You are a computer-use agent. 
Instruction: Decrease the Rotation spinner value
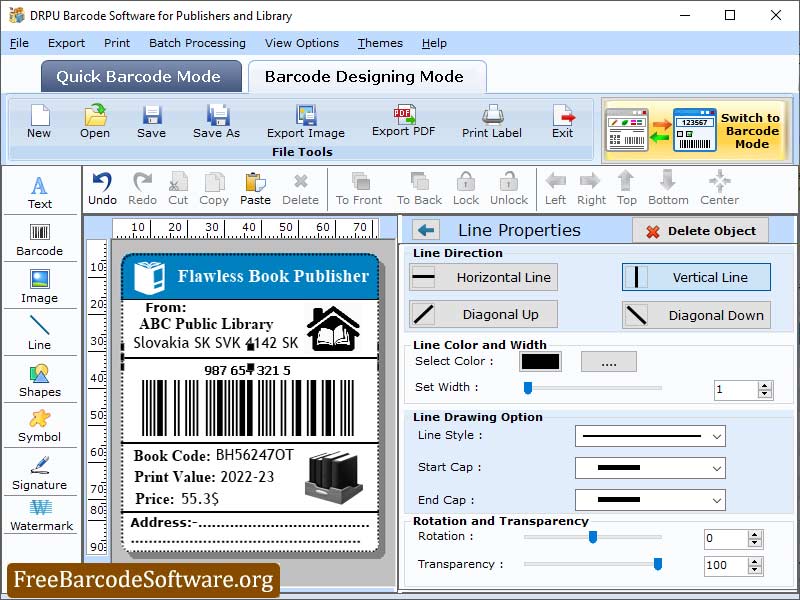tap(755, 543)
